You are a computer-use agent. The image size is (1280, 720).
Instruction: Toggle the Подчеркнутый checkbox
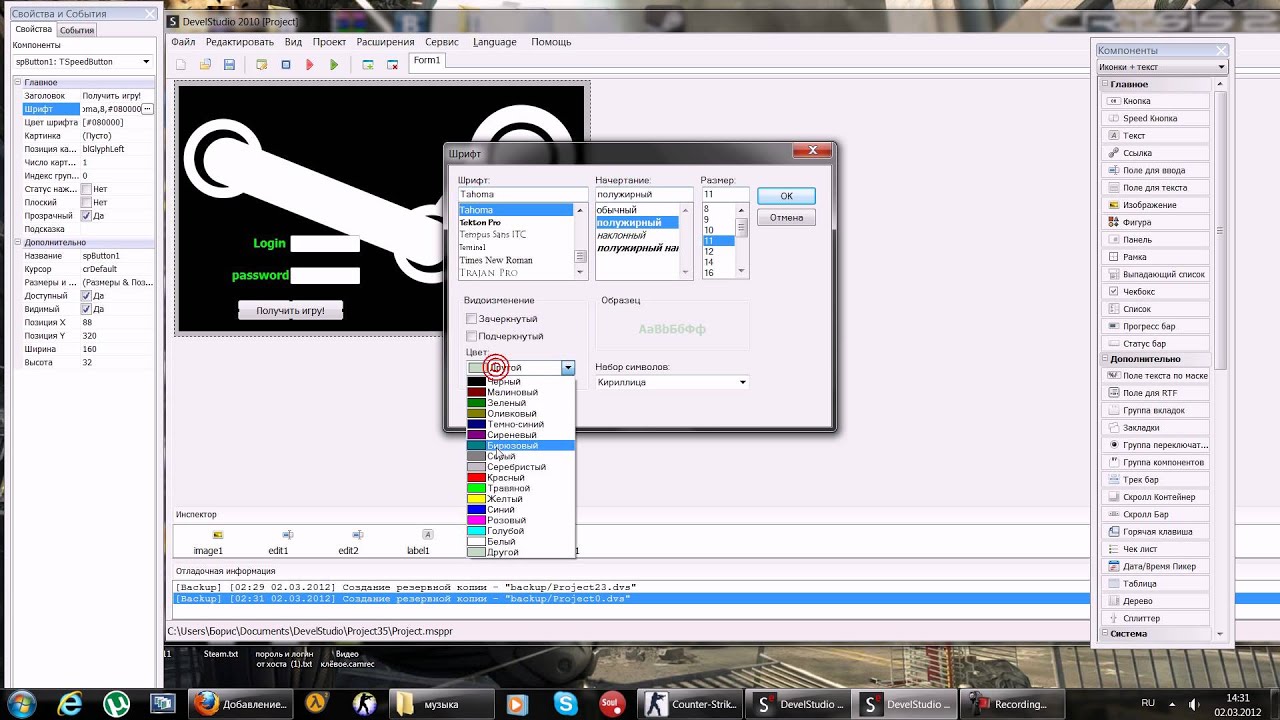tap(472, 336)
